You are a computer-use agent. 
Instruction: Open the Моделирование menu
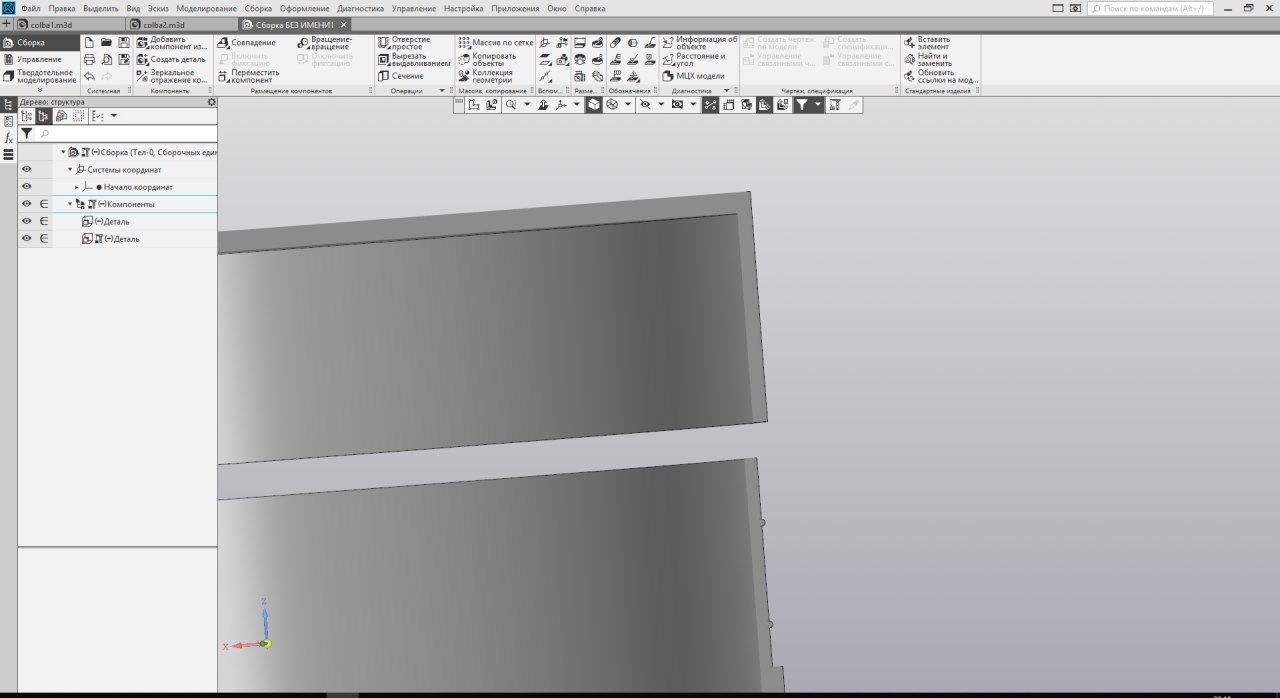206,8
